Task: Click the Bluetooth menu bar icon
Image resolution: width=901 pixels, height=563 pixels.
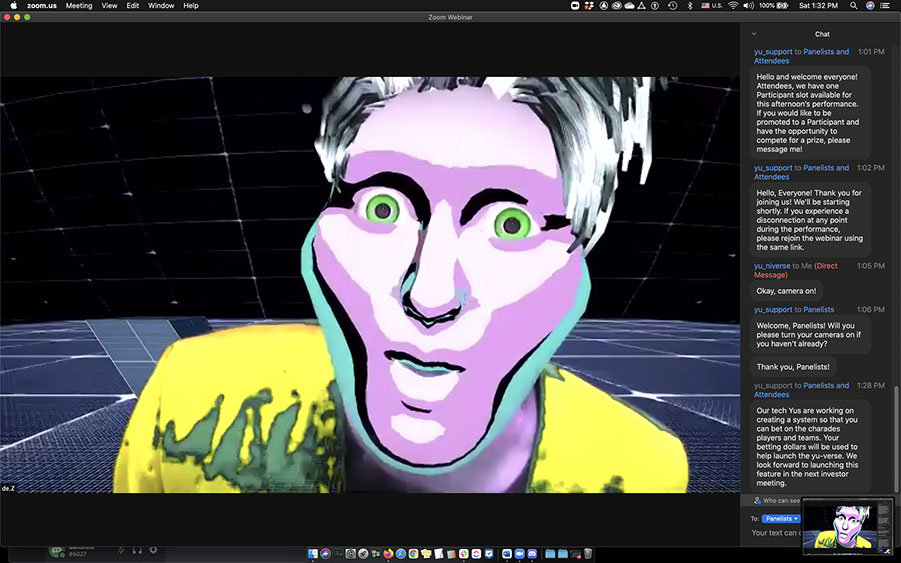Action: [689, 6]
